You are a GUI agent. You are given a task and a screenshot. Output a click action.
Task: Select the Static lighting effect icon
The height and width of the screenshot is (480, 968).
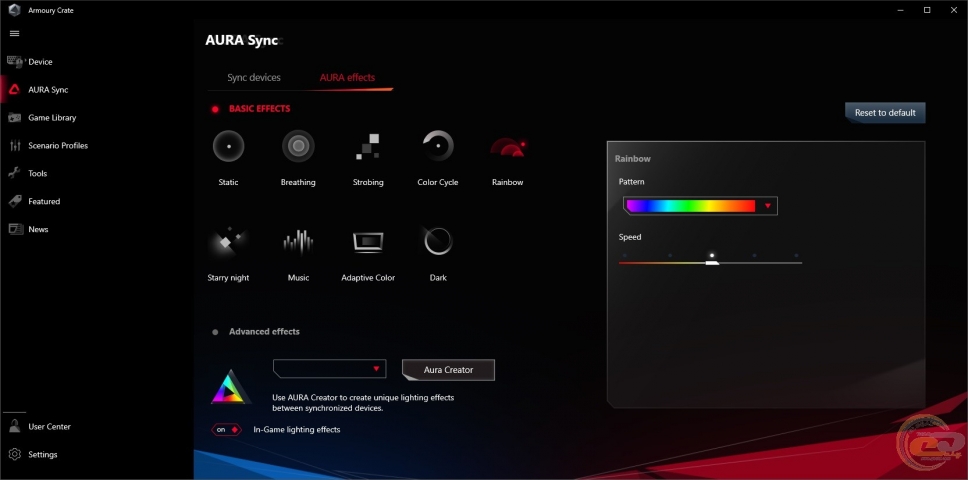coord(228,147)
